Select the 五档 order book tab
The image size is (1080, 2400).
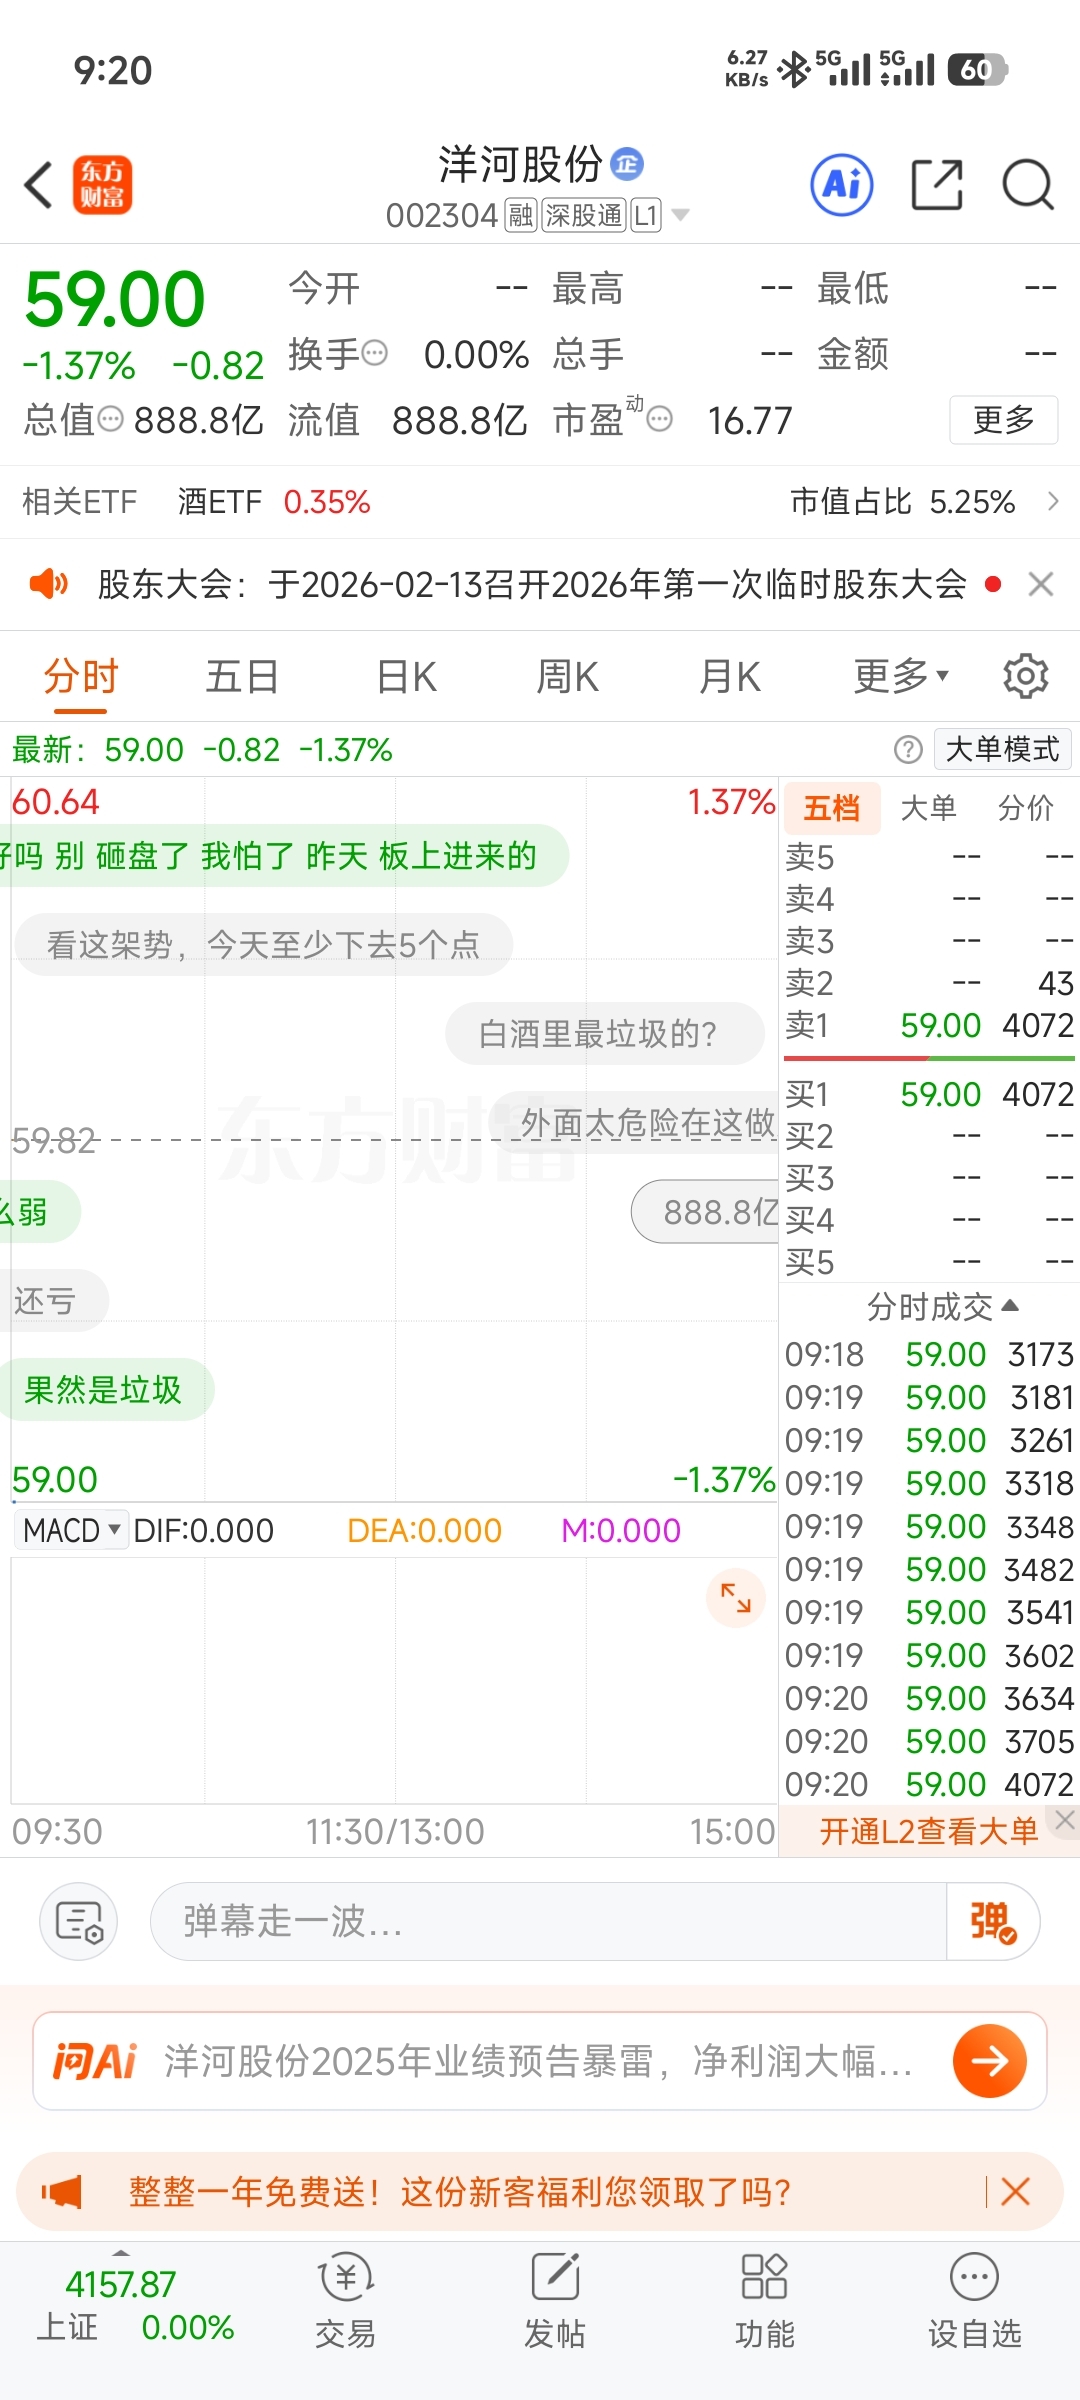click(832, 808)
